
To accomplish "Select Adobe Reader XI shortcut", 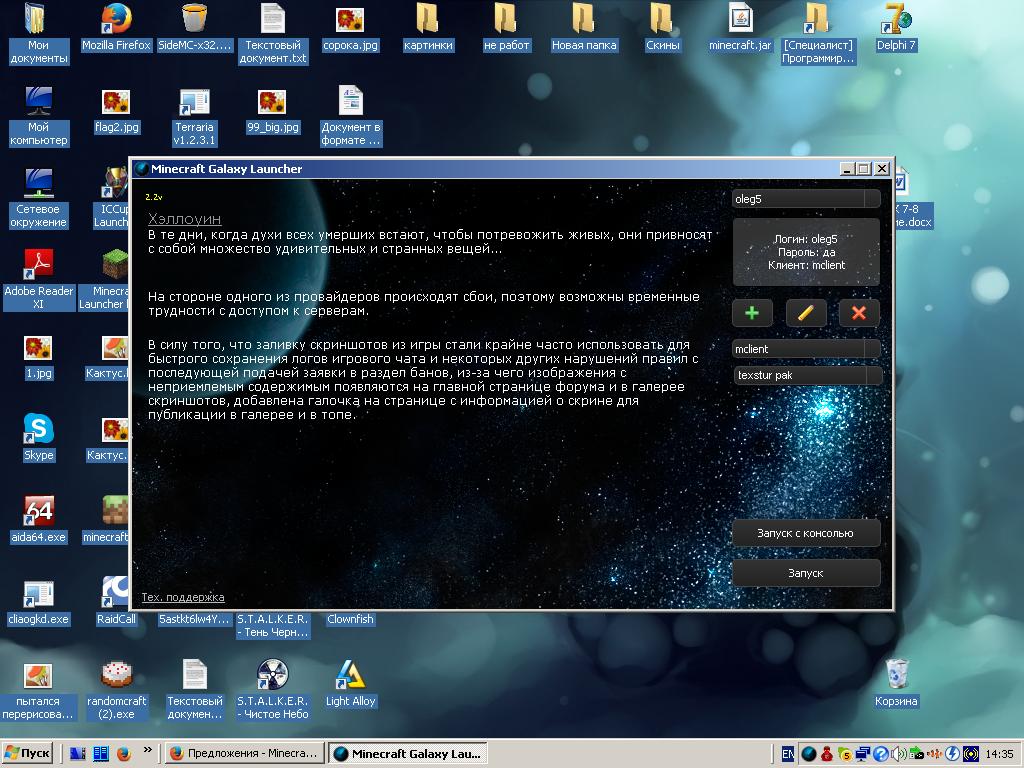I will [x=38, y=280].
